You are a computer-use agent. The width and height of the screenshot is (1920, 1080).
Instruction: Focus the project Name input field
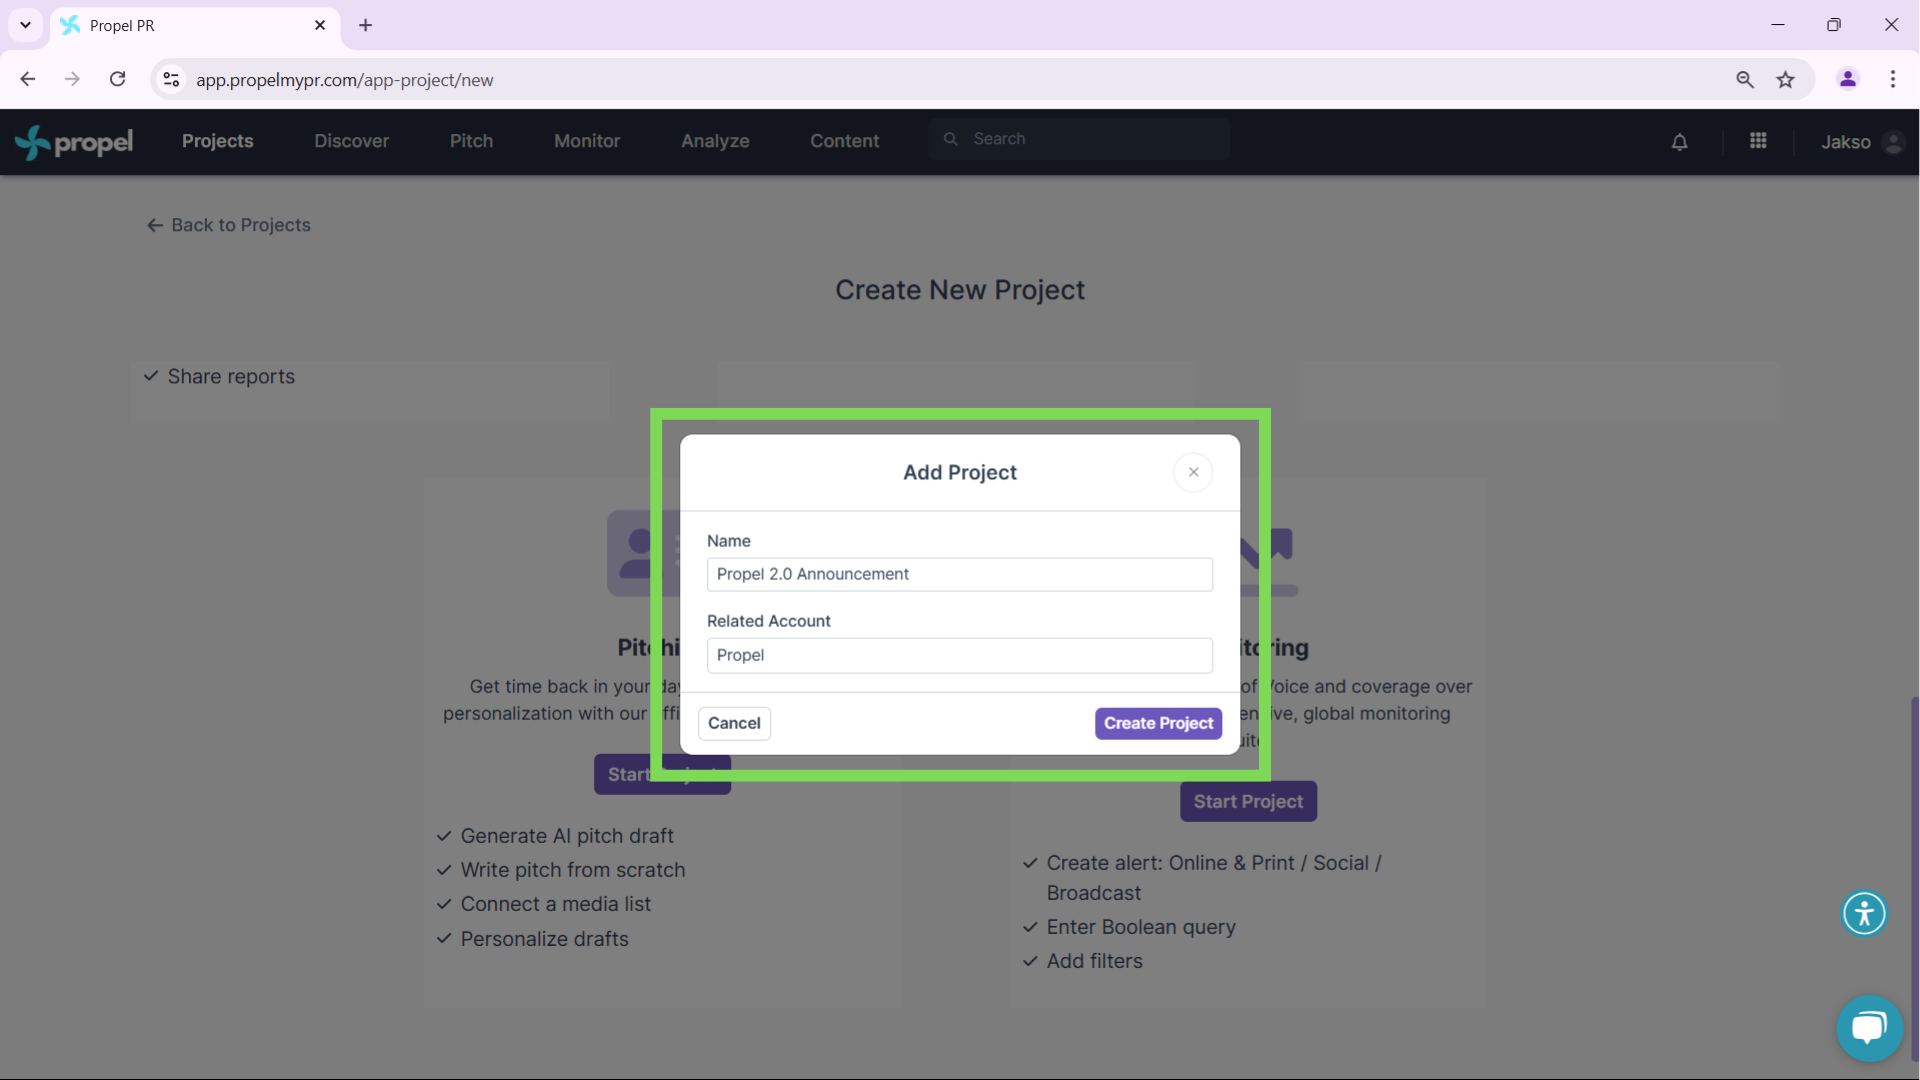[960, 574]
